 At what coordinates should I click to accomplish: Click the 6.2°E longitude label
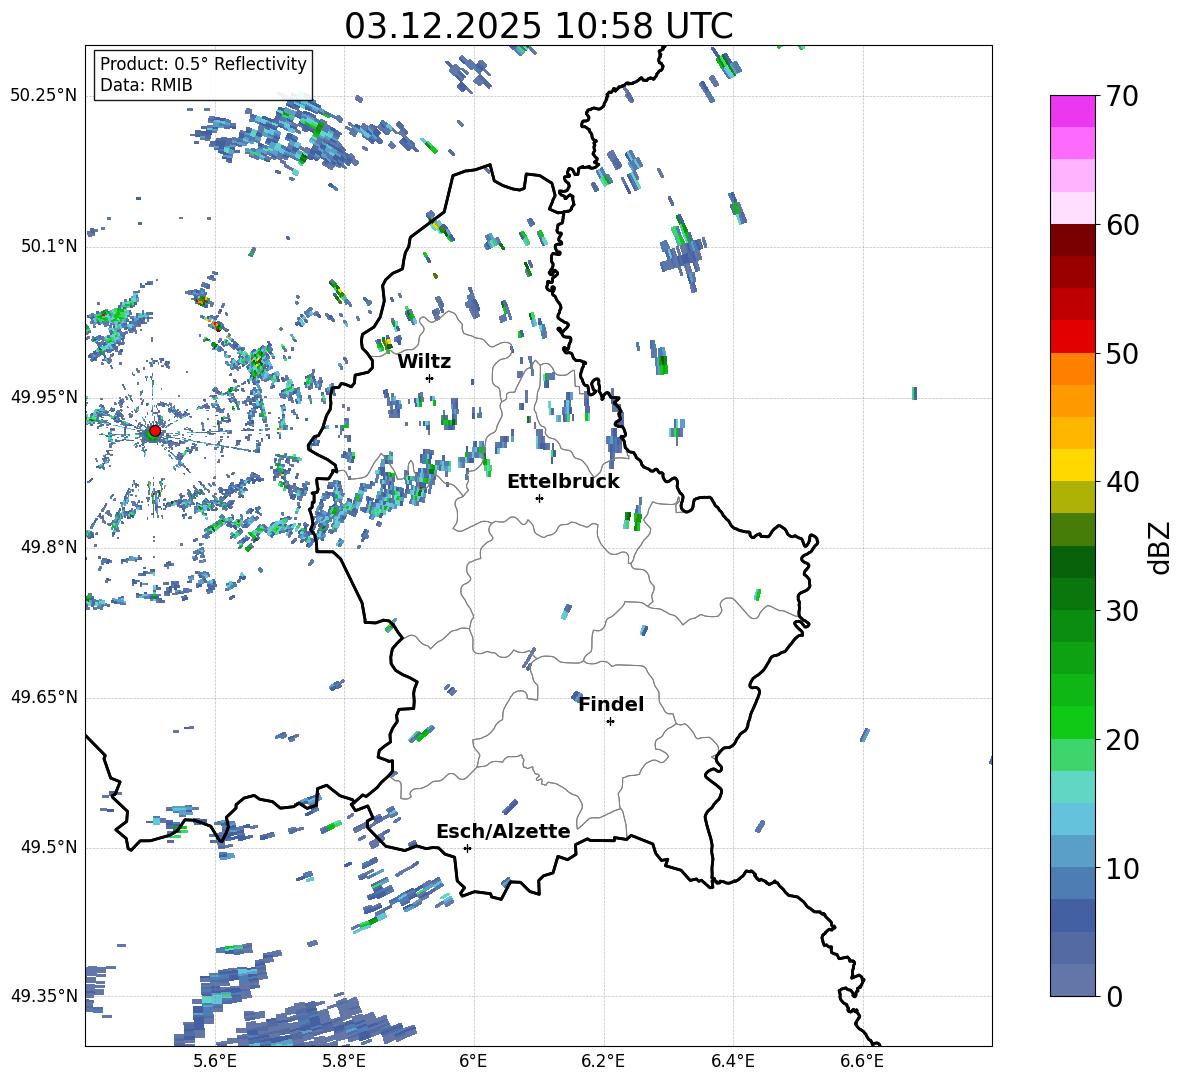(603, 1061)
